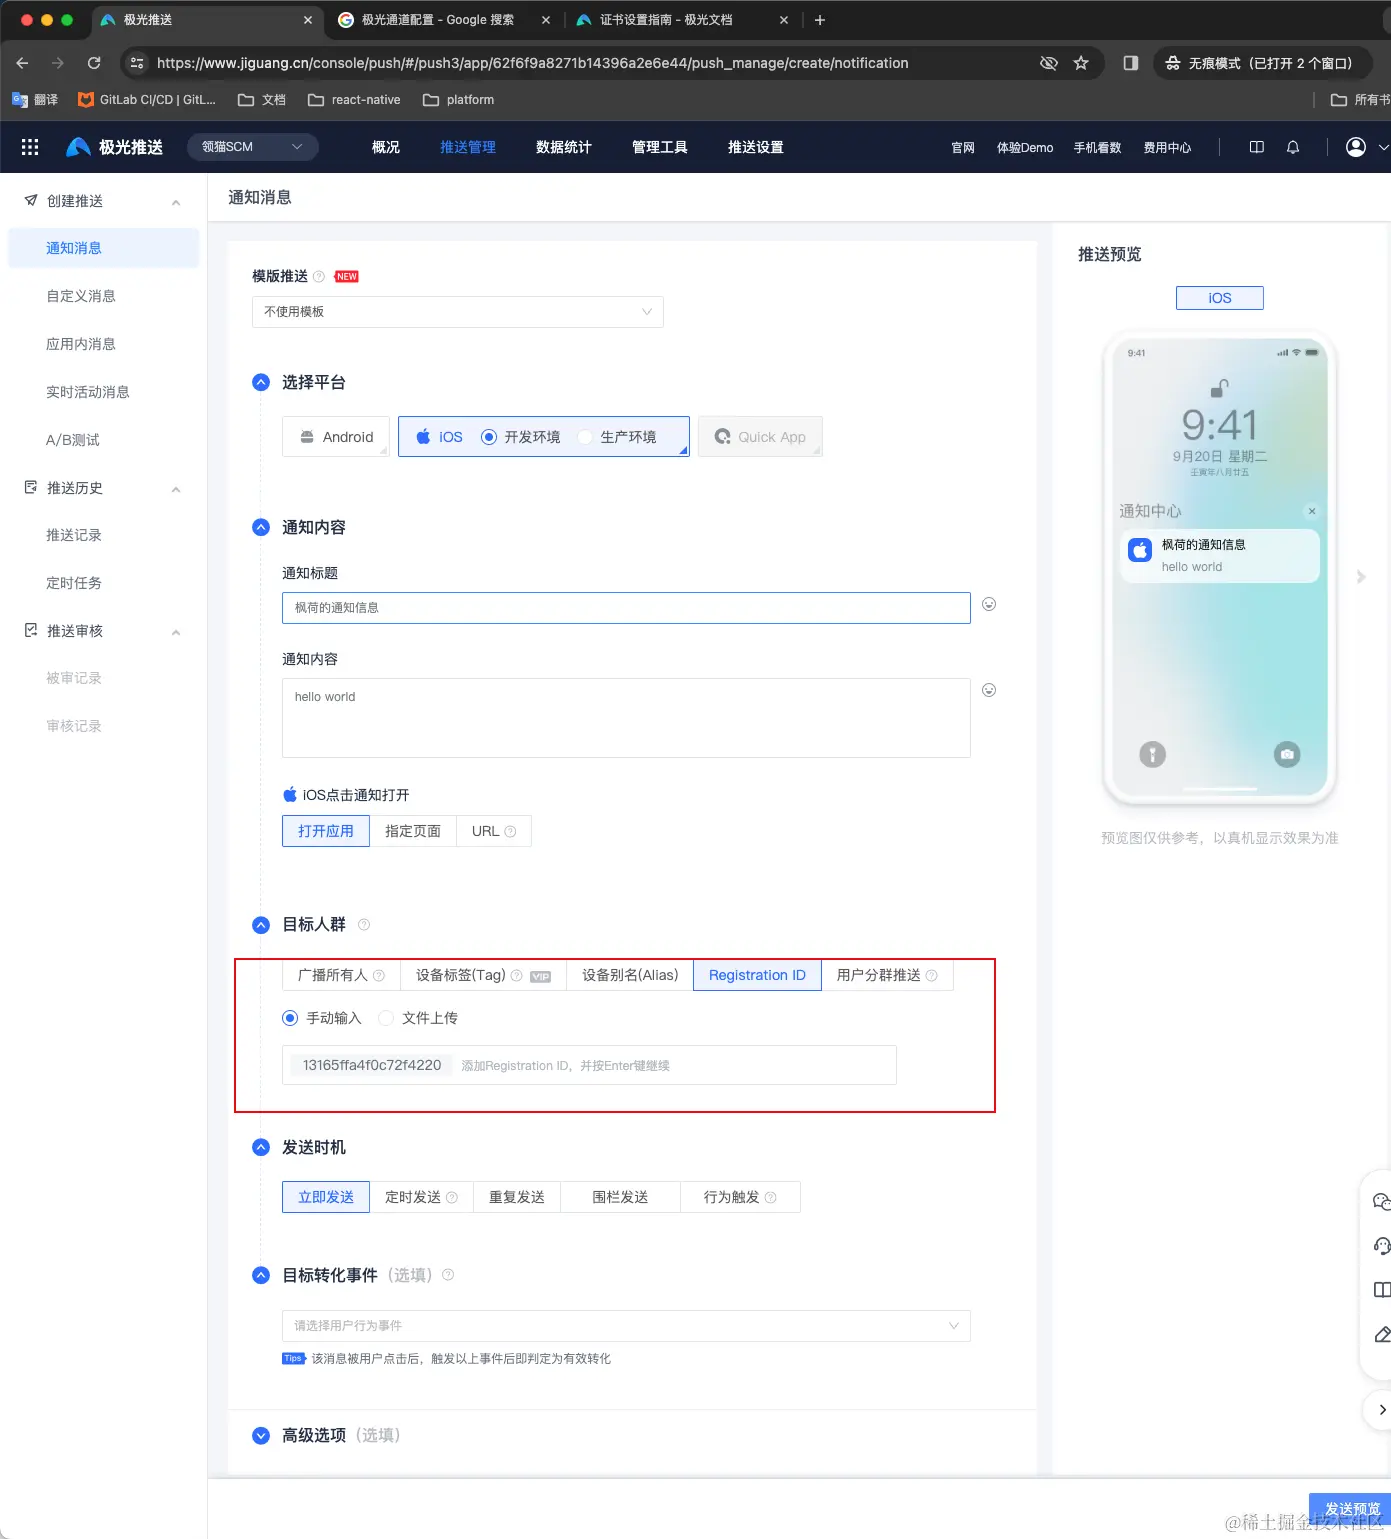Open the browser side panel icon

pos(1131,63)
